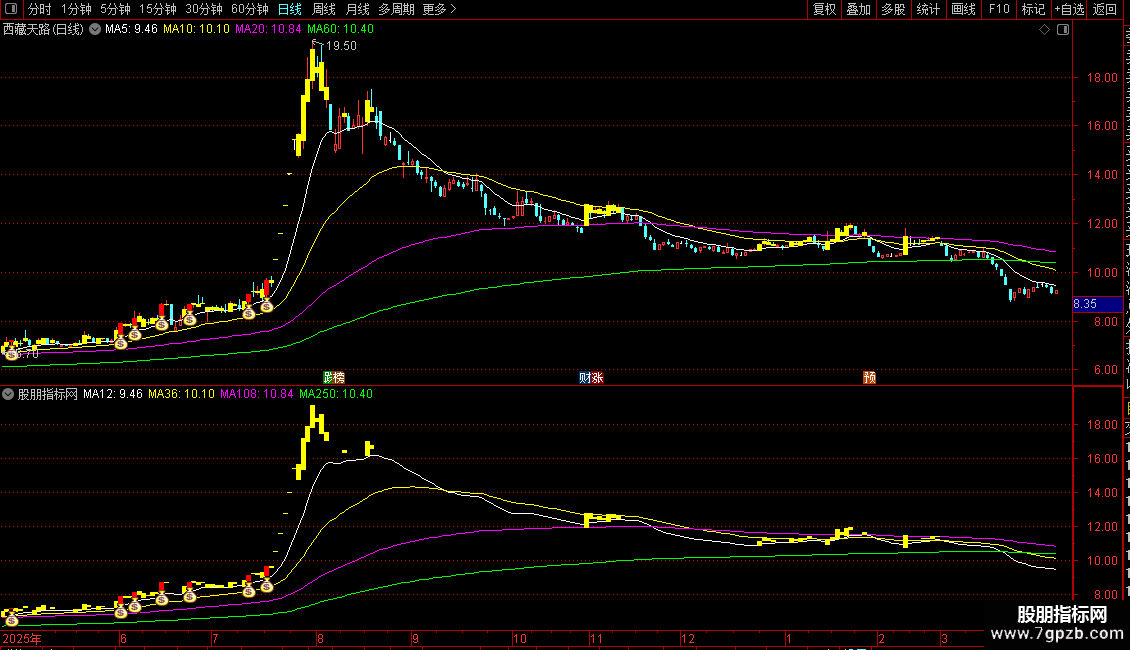Click the 返回 back button
The height and width of the screenshot is (650, 1130).
pyautogui.click(x=1105, y=9)
